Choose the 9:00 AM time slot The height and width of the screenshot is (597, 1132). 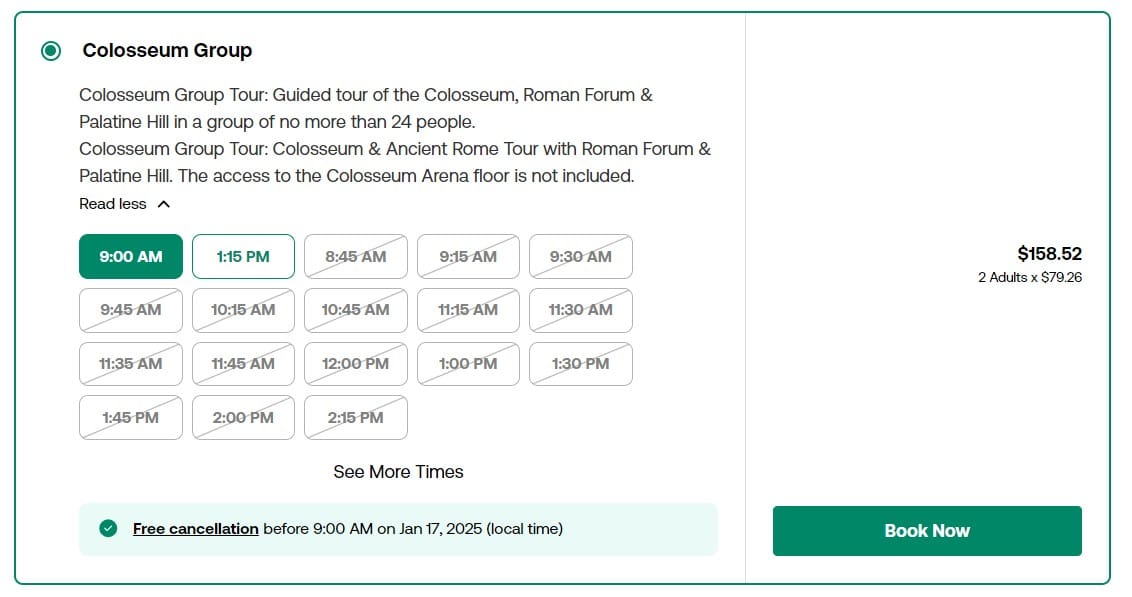click(131, 256)
